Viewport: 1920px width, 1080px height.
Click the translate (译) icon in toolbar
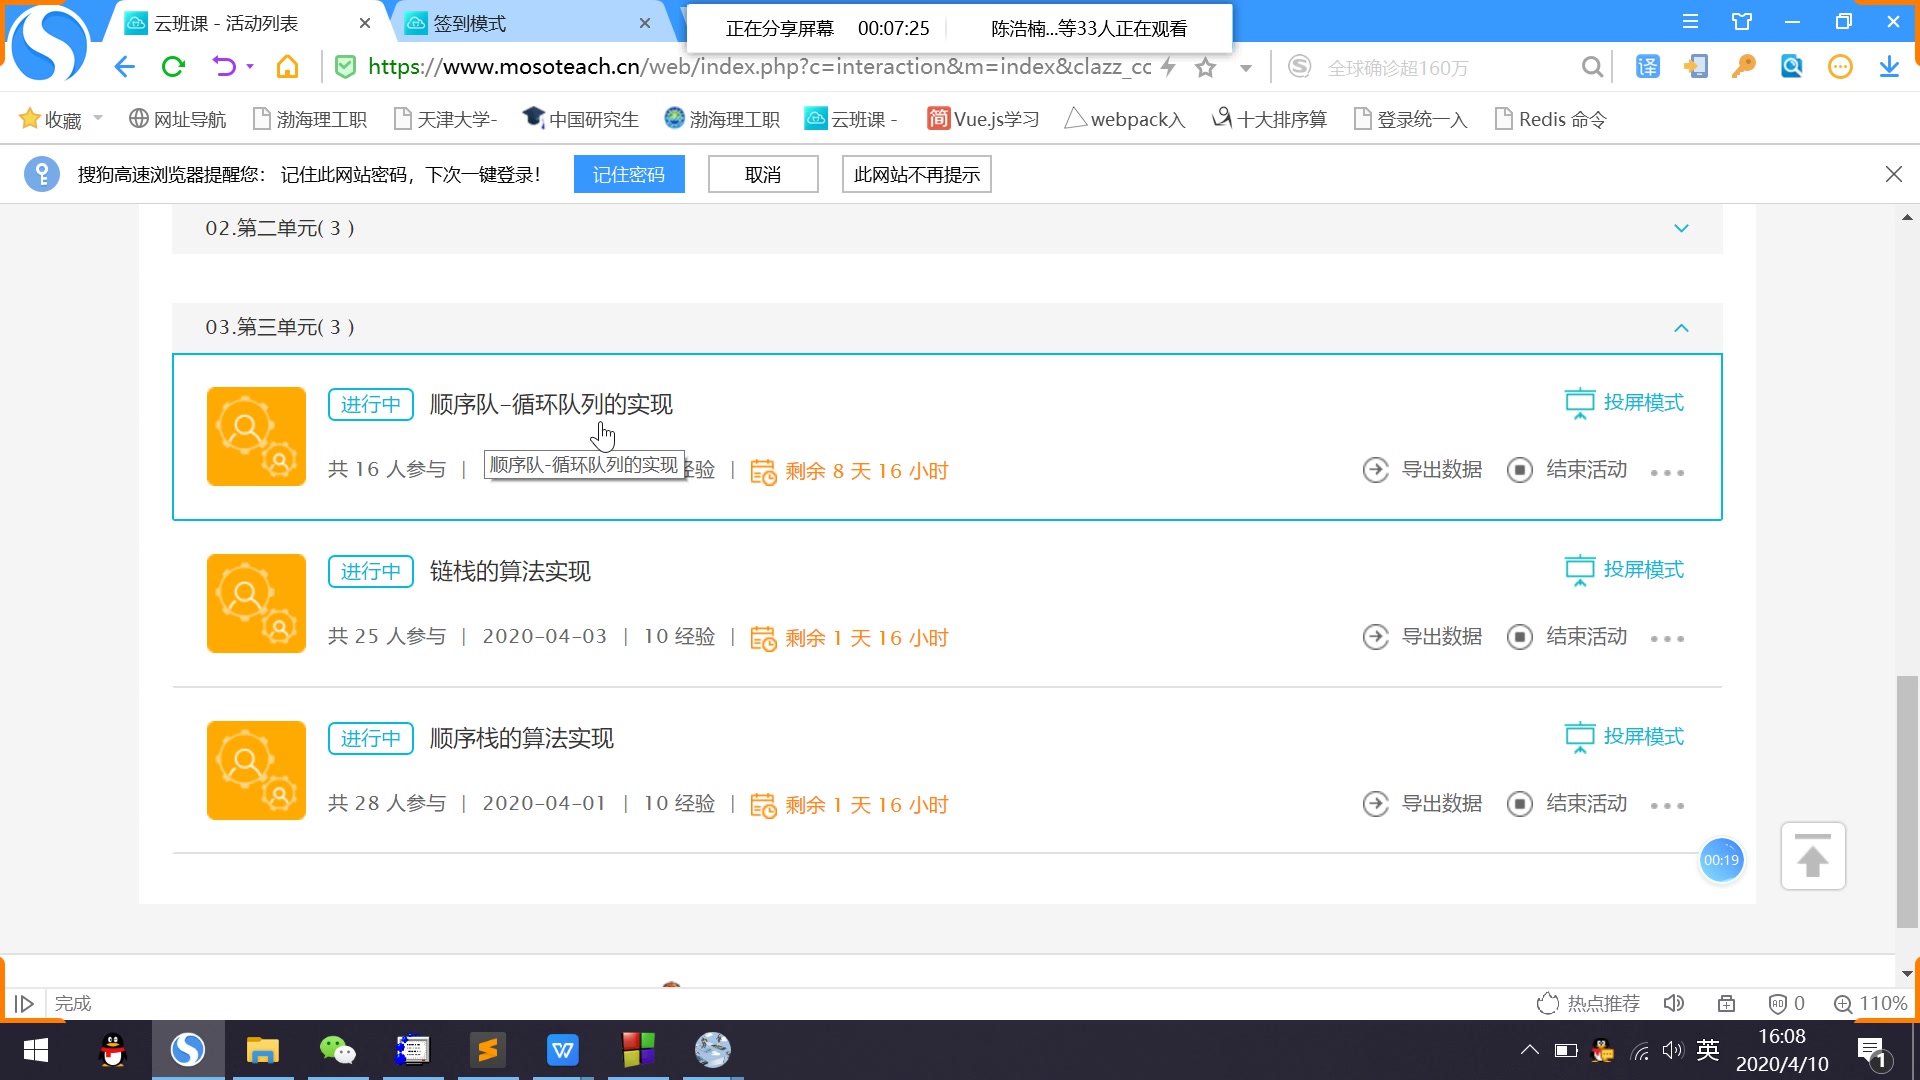[1647, 67]
